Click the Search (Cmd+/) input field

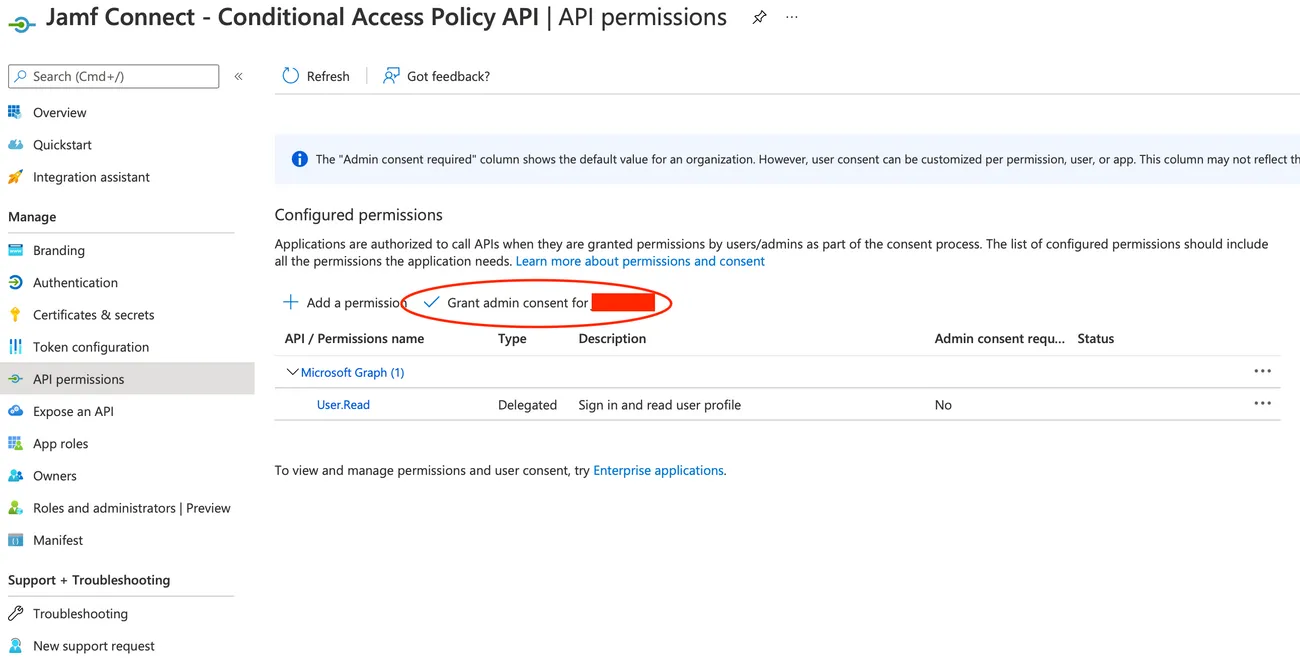tap(113, 76)
